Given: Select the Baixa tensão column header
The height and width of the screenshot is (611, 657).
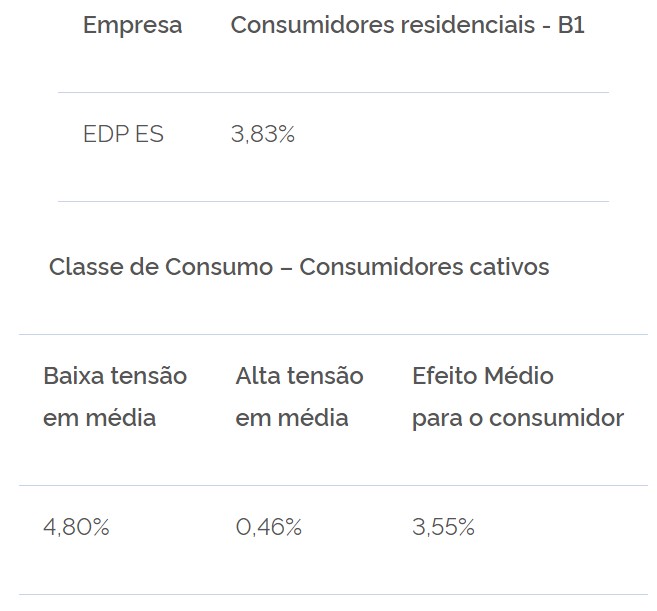Looking at the screenshot, I should click(x=115, y=375).
